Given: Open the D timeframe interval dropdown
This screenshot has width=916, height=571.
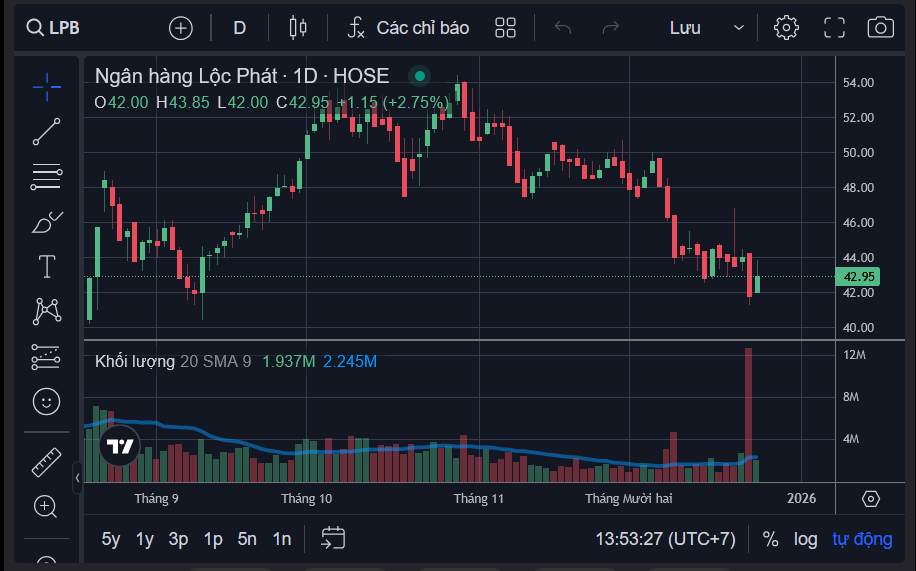Looking at the screenshot, I should click(240, 28).
